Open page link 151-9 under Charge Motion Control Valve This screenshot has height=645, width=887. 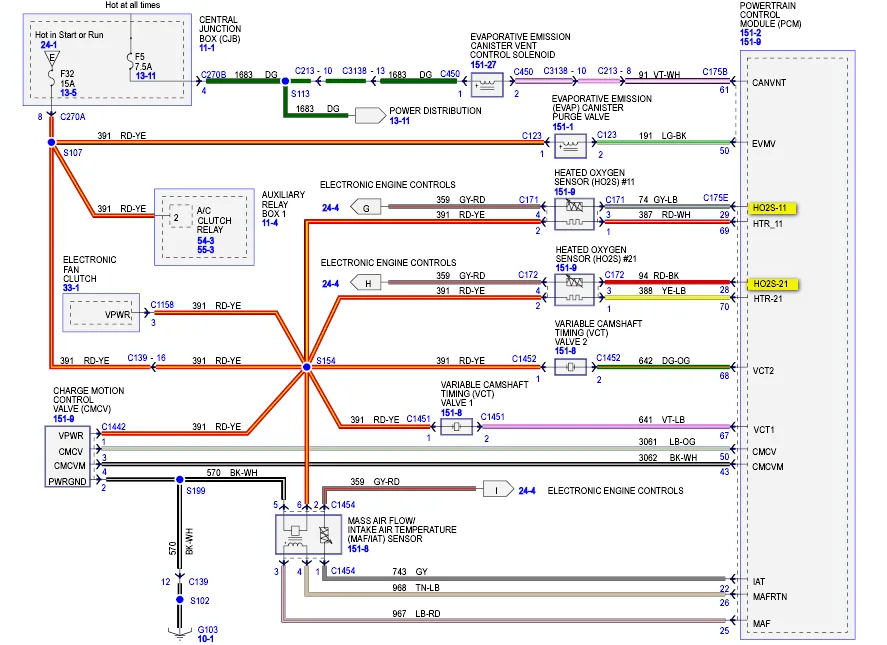point(64,419)
